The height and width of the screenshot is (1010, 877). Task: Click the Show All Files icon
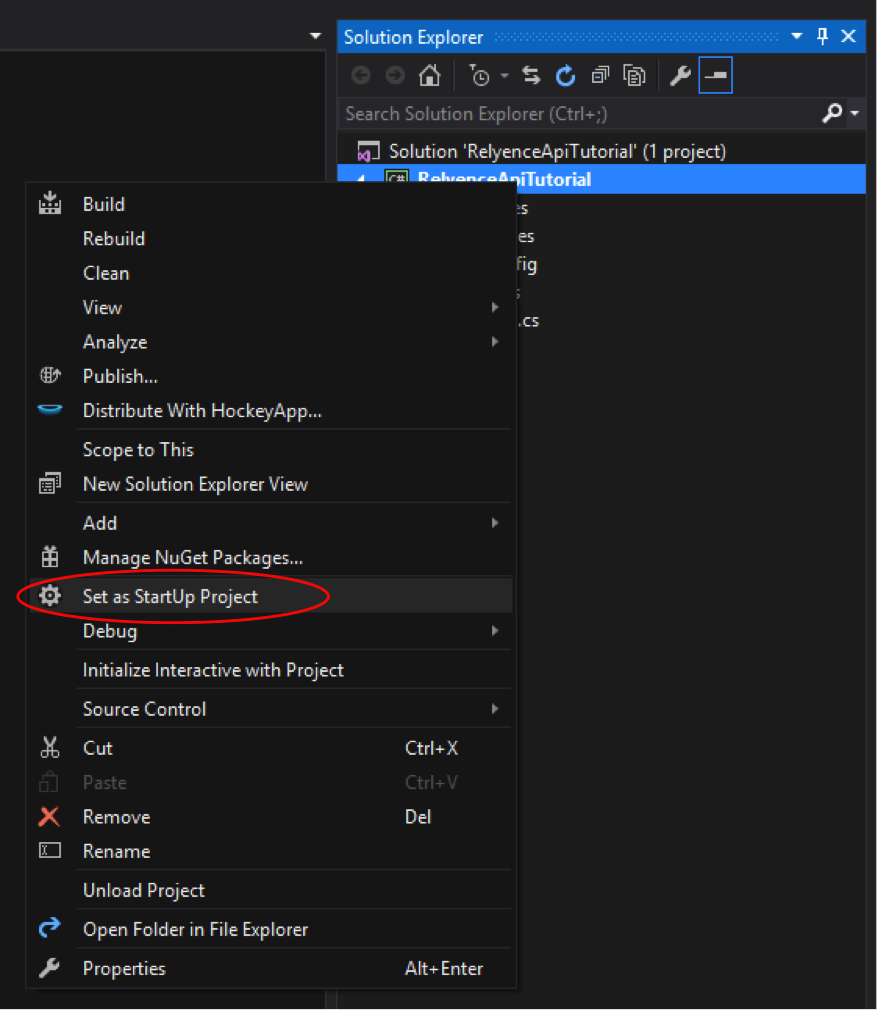tap(633, 76)
